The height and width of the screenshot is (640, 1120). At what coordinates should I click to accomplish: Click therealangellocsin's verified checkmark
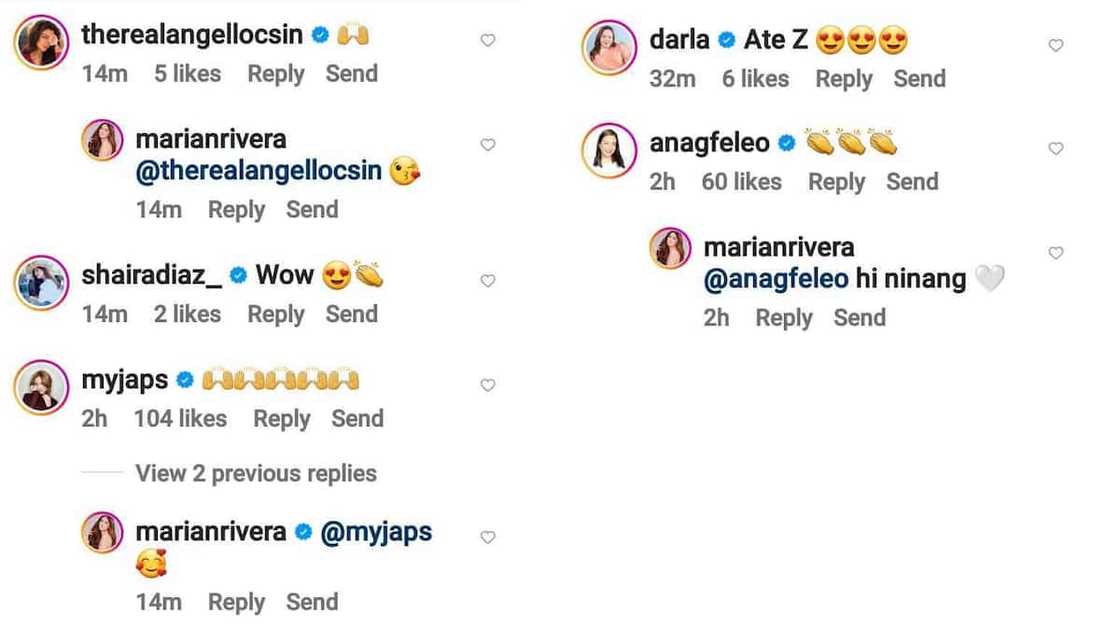click(x=319, y=33)
